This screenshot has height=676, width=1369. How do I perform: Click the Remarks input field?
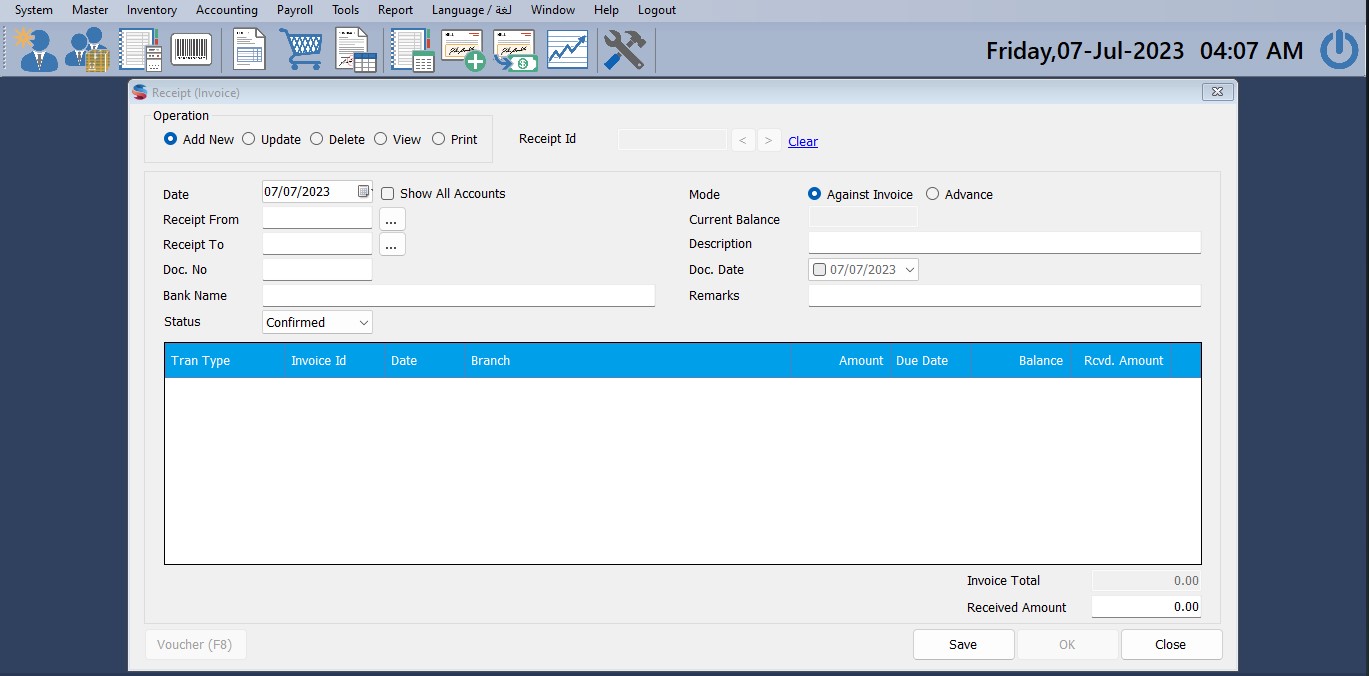click(1004, 295)
